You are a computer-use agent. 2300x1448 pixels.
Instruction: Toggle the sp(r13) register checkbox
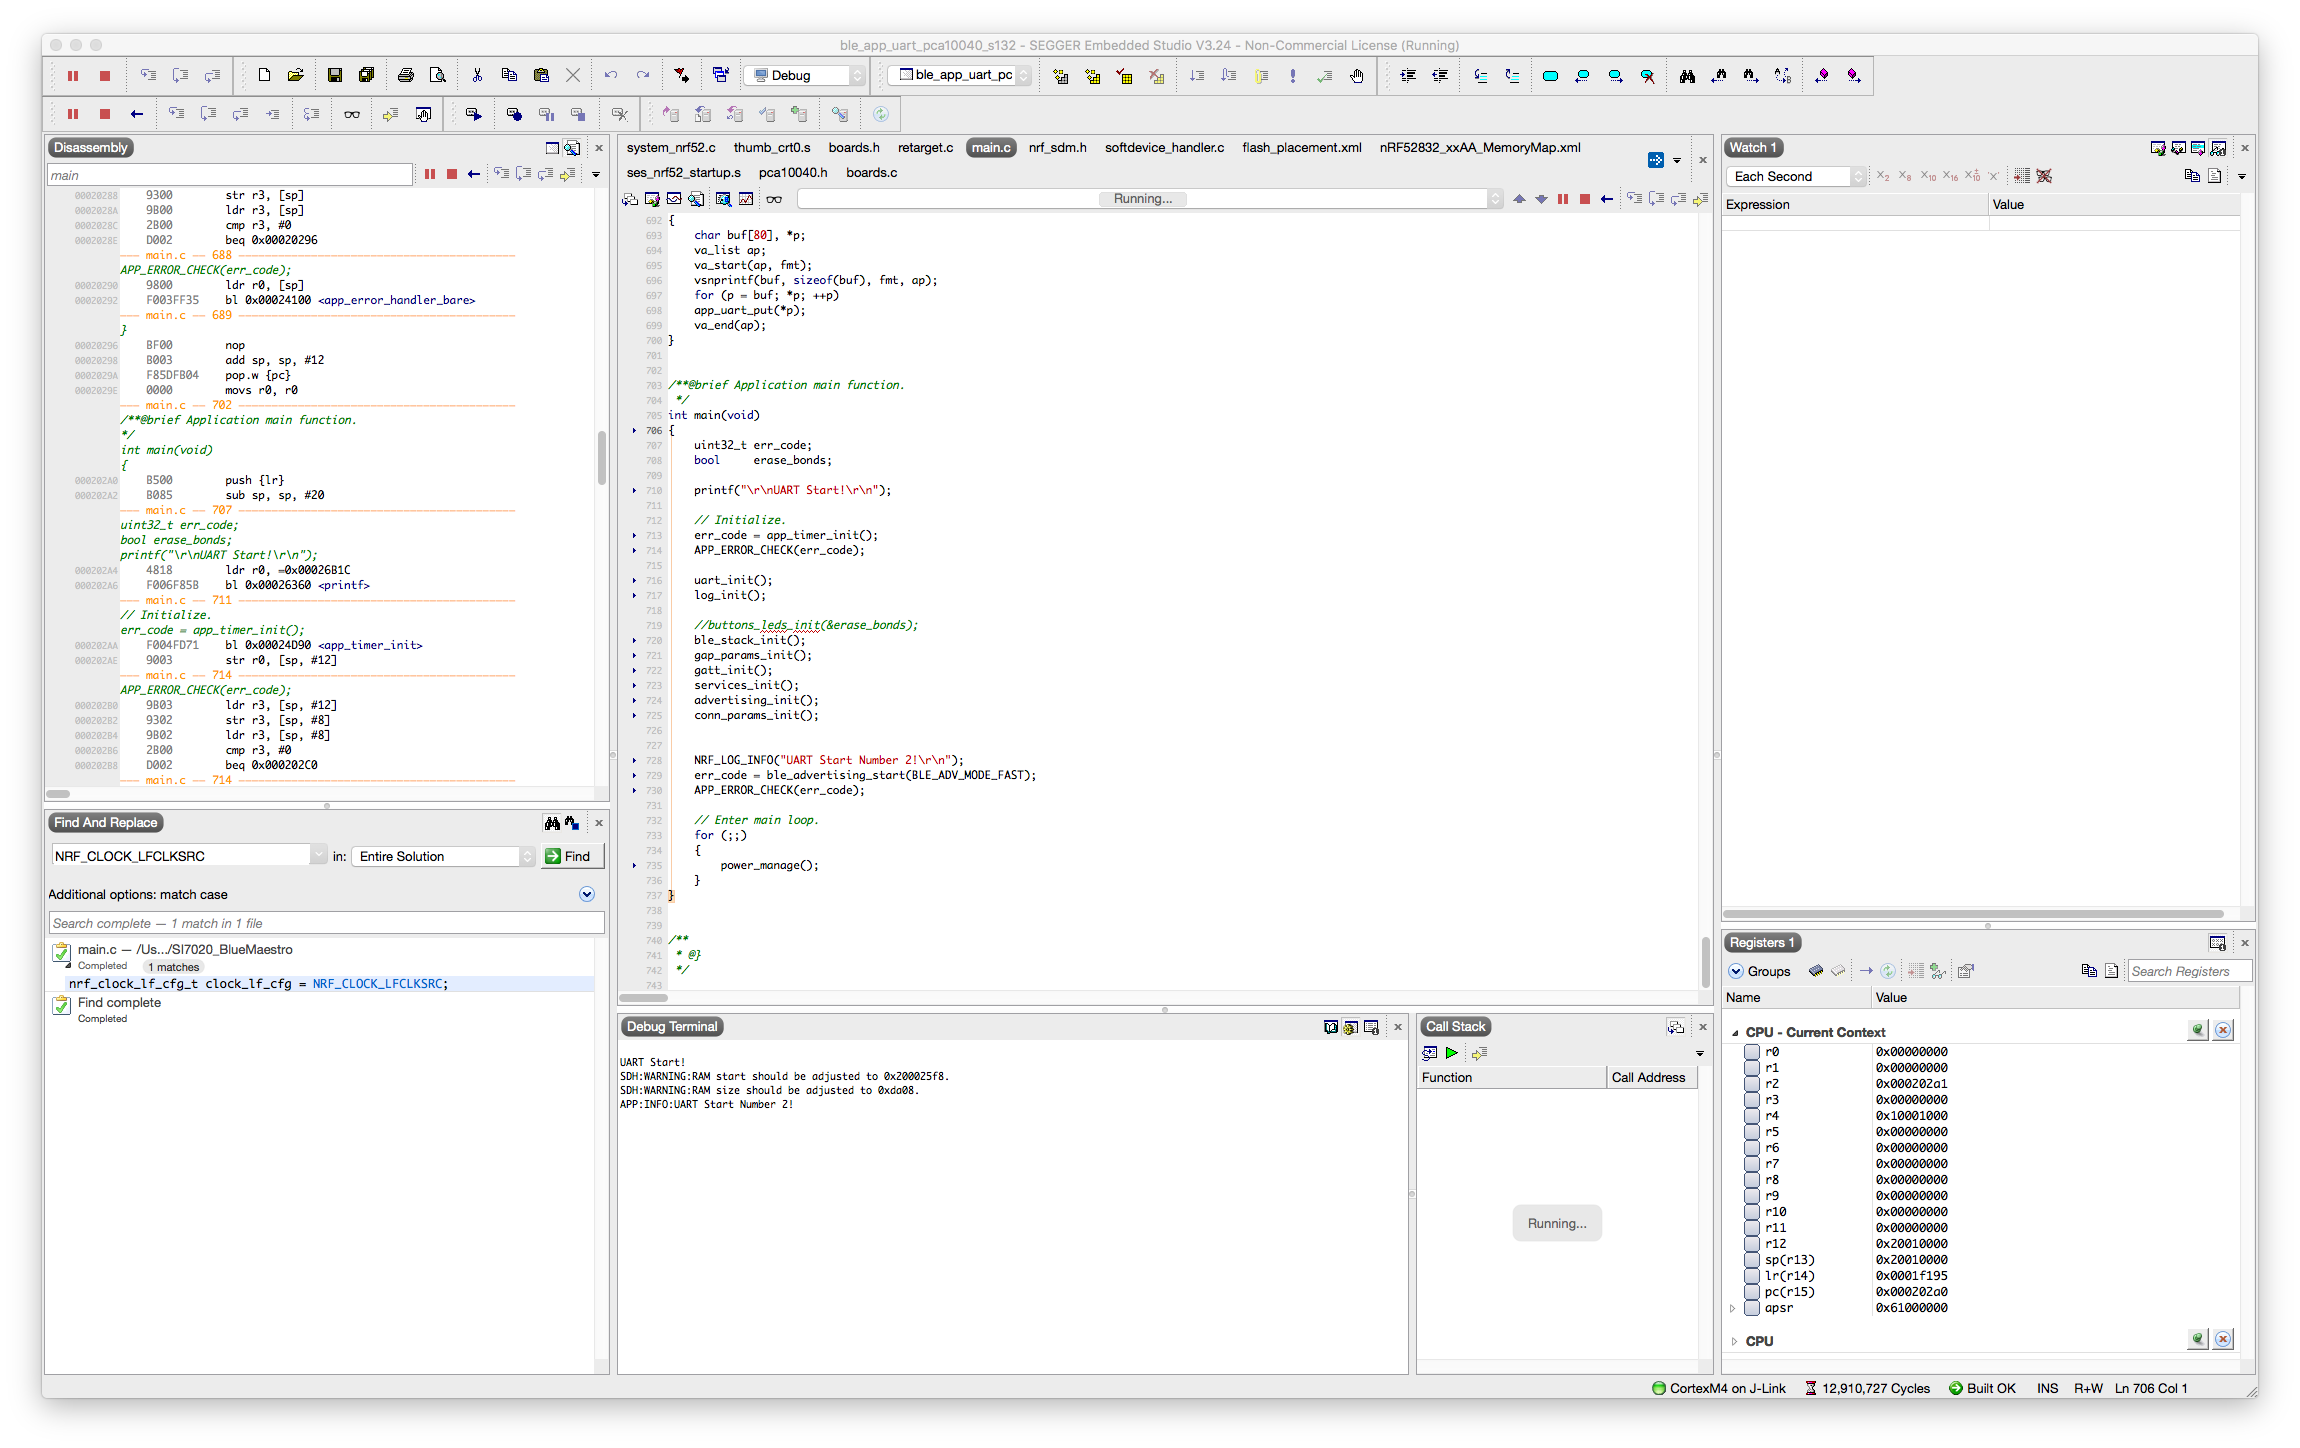click(1752, 1260)
